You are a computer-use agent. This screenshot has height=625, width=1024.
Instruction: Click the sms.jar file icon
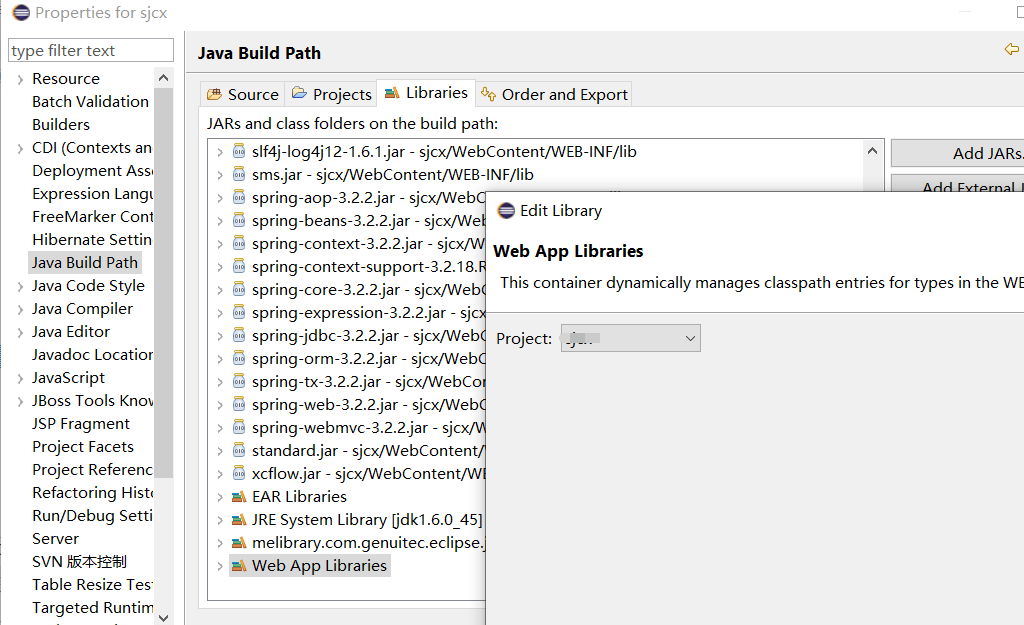point(239,174)
